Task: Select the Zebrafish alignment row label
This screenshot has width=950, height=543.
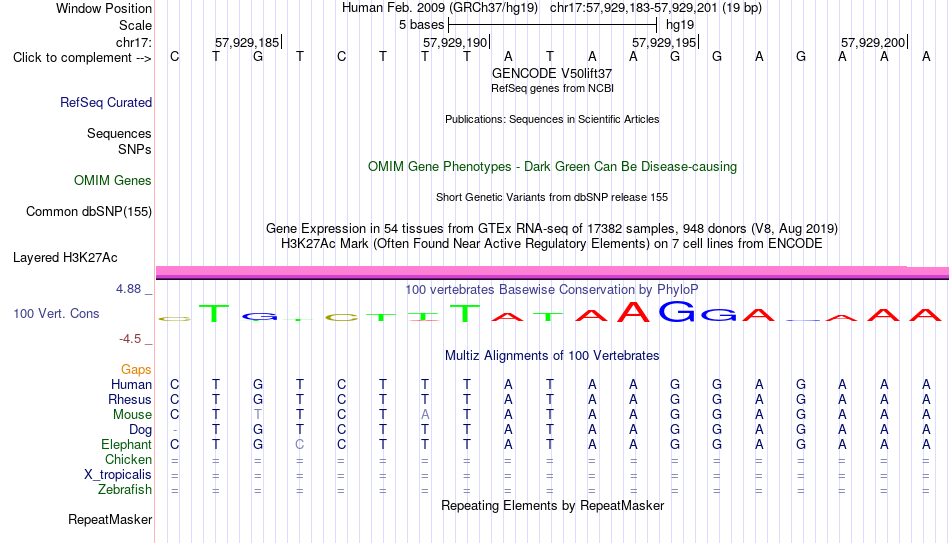Action: pyautogui.click(x=125, y=490)
